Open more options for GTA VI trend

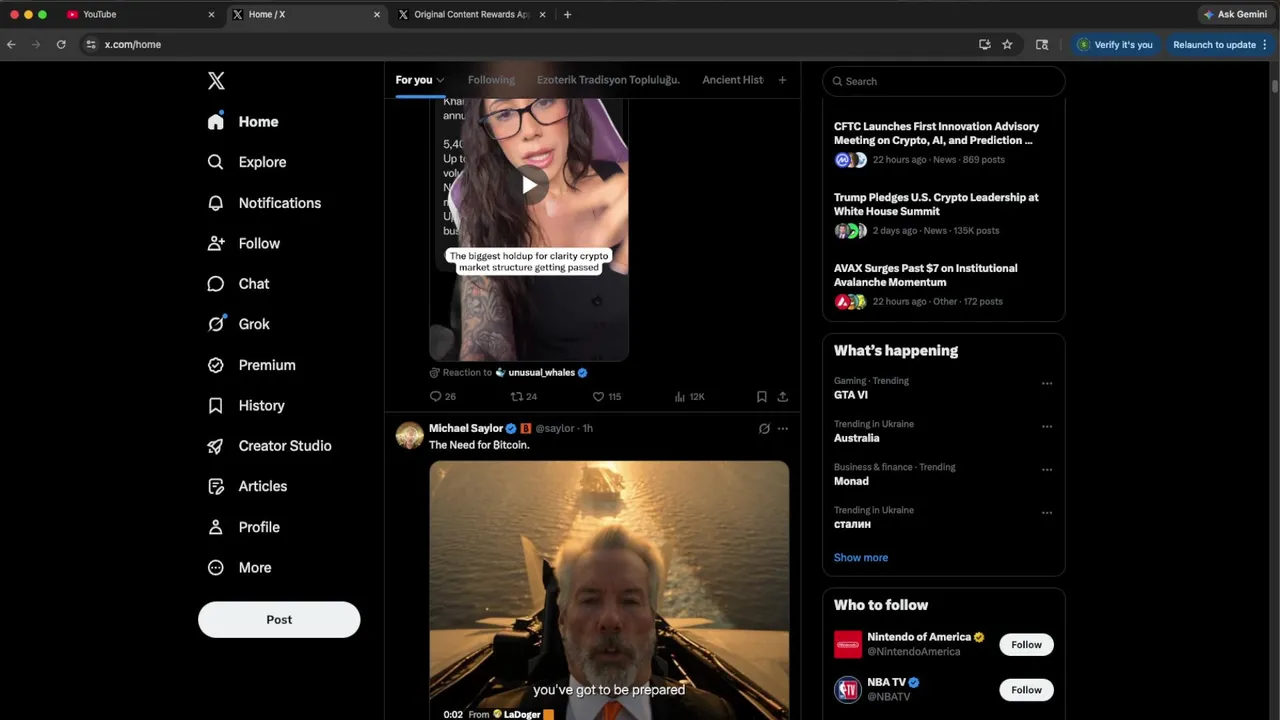pyautogui.click(x=1047, y=383)
